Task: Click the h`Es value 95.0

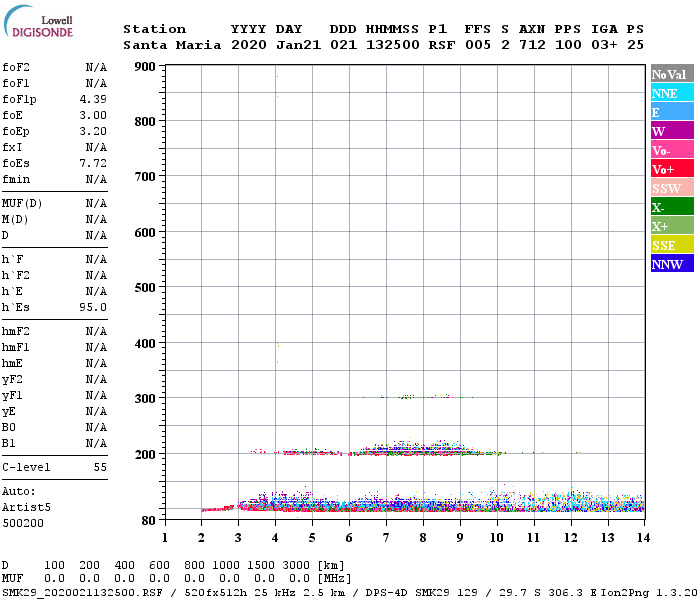Action: (x=93, y=307)
